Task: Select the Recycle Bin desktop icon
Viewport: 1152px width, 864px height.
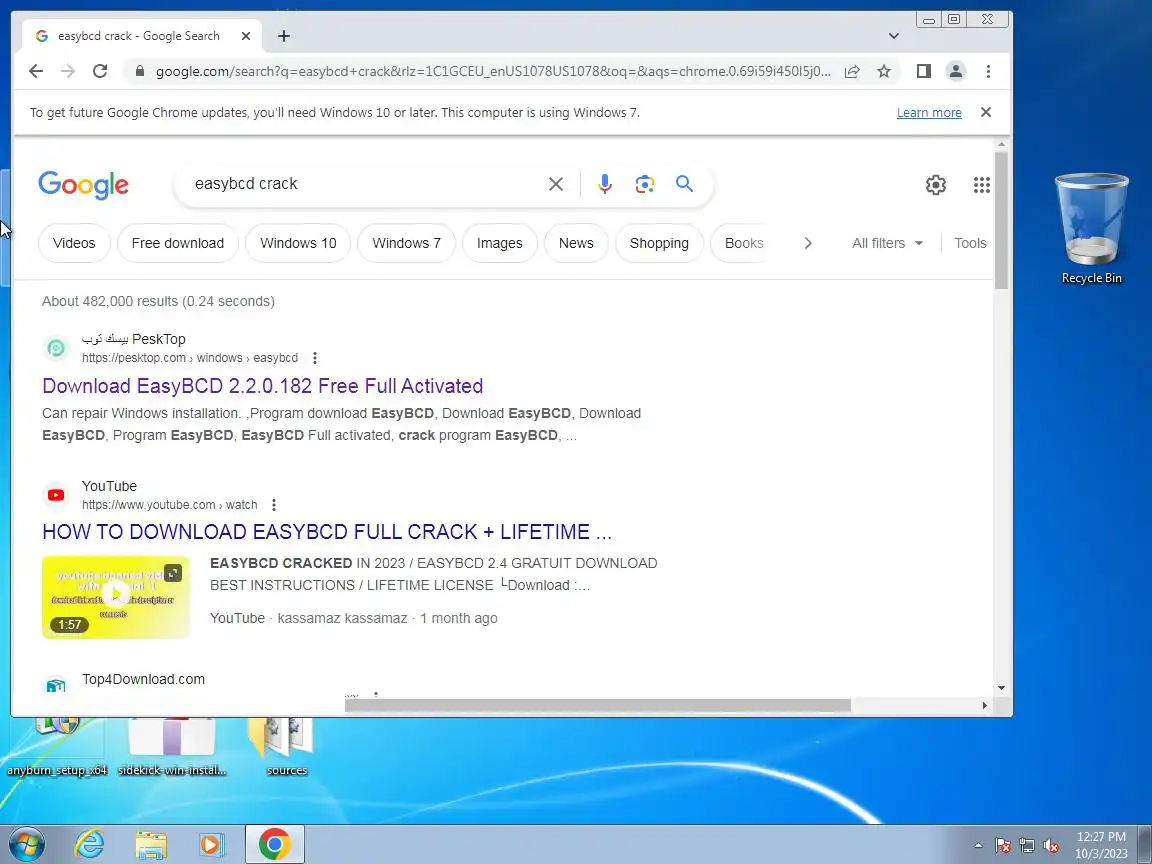Action: click(x=1091, y=228)
